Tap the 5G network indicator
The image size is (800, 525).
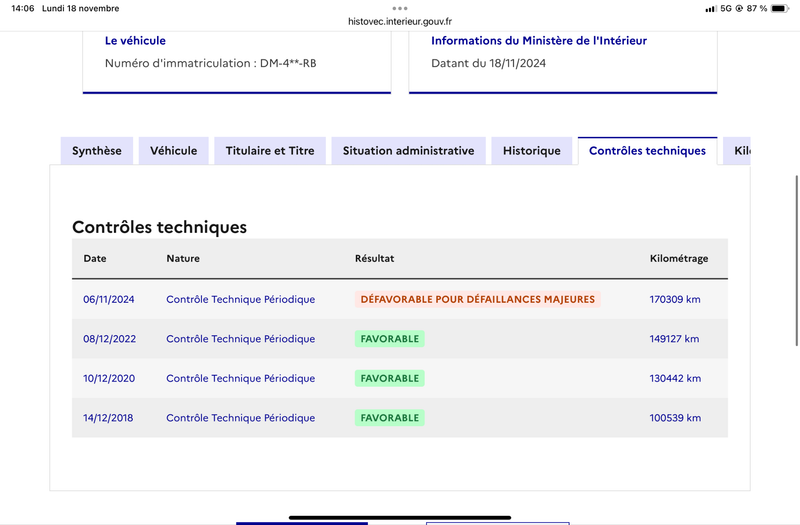pyautogui.click(x=726, y=8)
